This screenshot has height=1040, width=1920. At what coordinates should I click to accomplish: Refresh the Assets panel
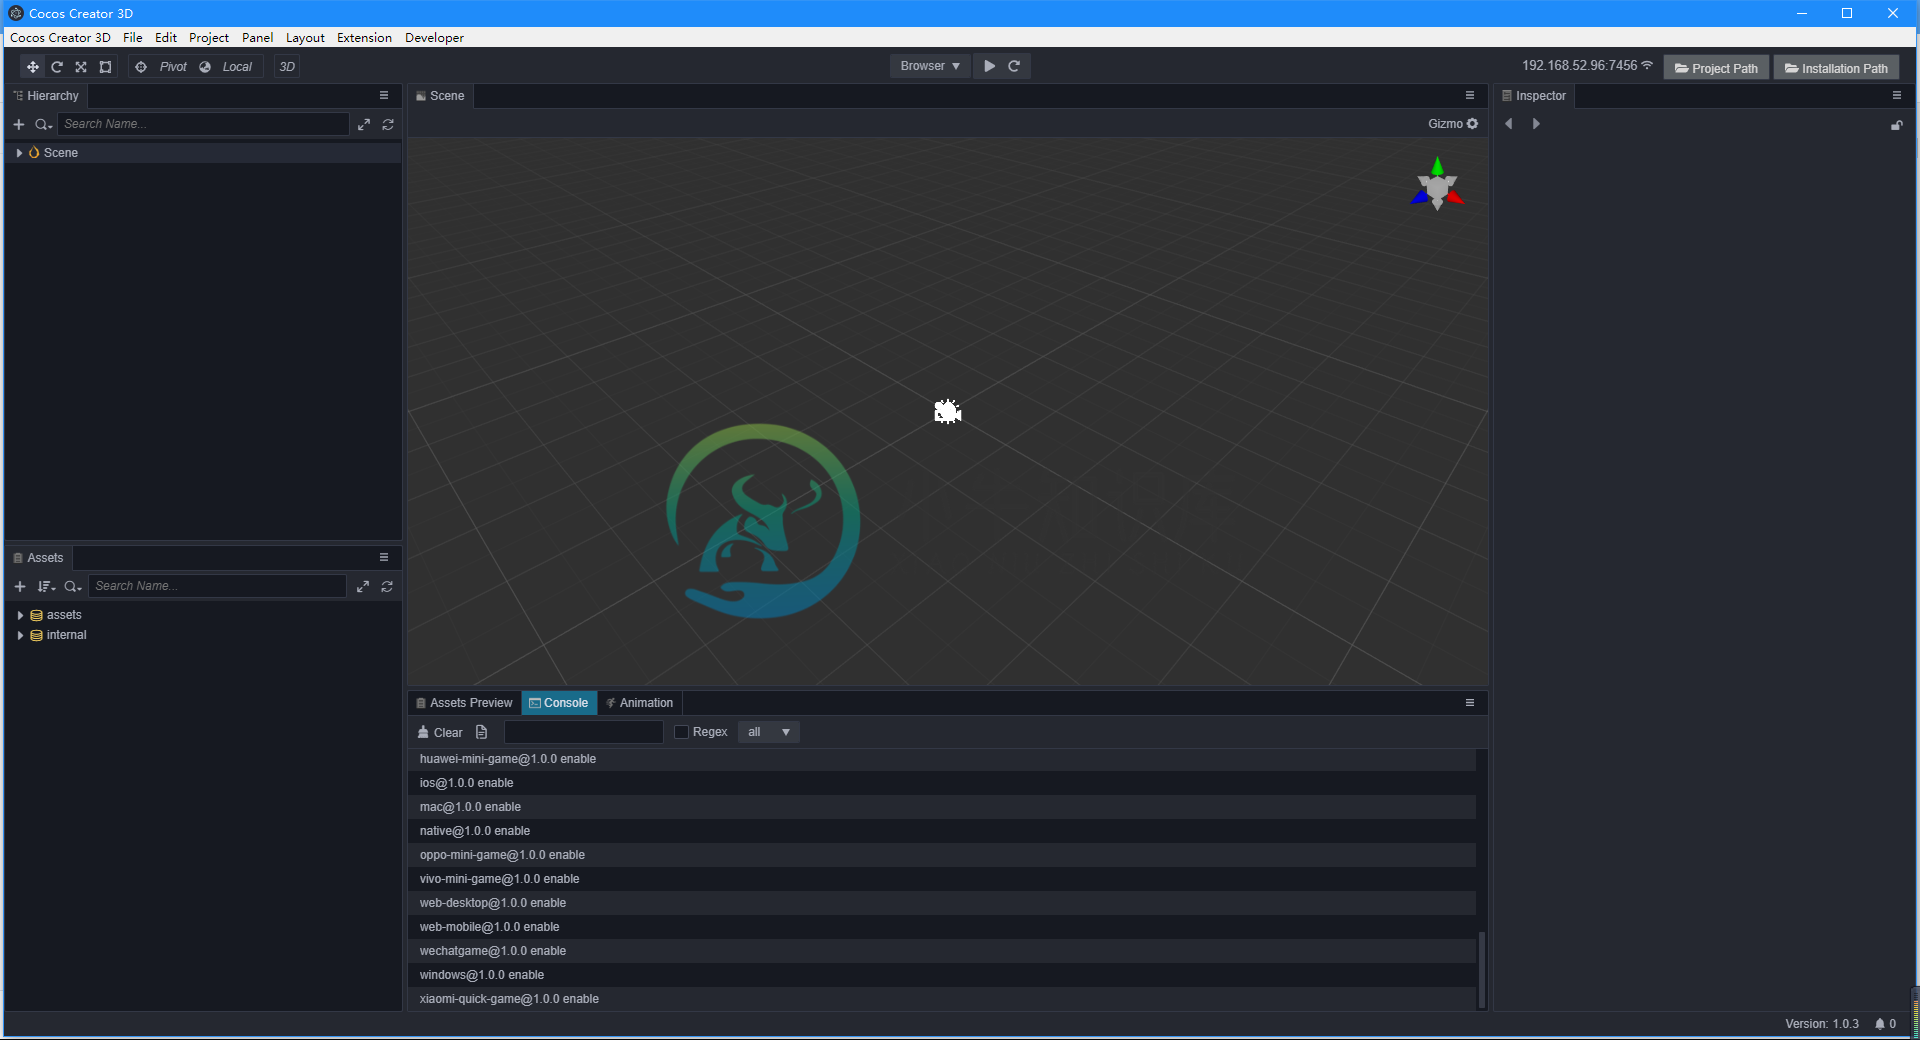click(387, 586)
